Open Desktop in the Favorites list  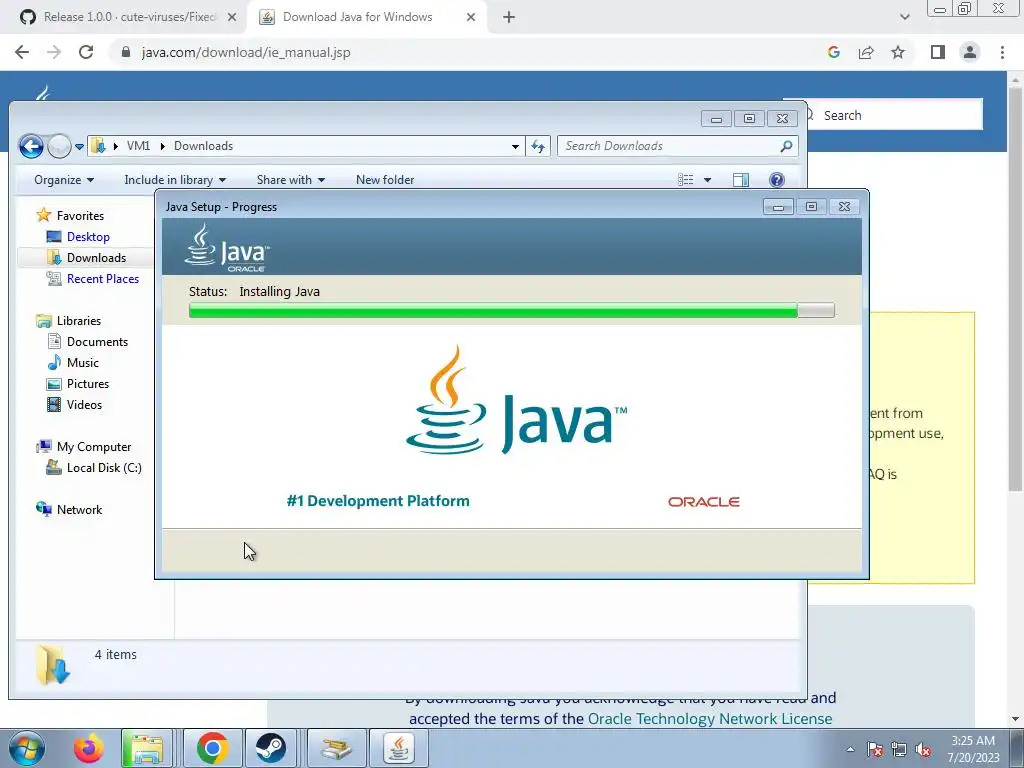click(88, 236)
